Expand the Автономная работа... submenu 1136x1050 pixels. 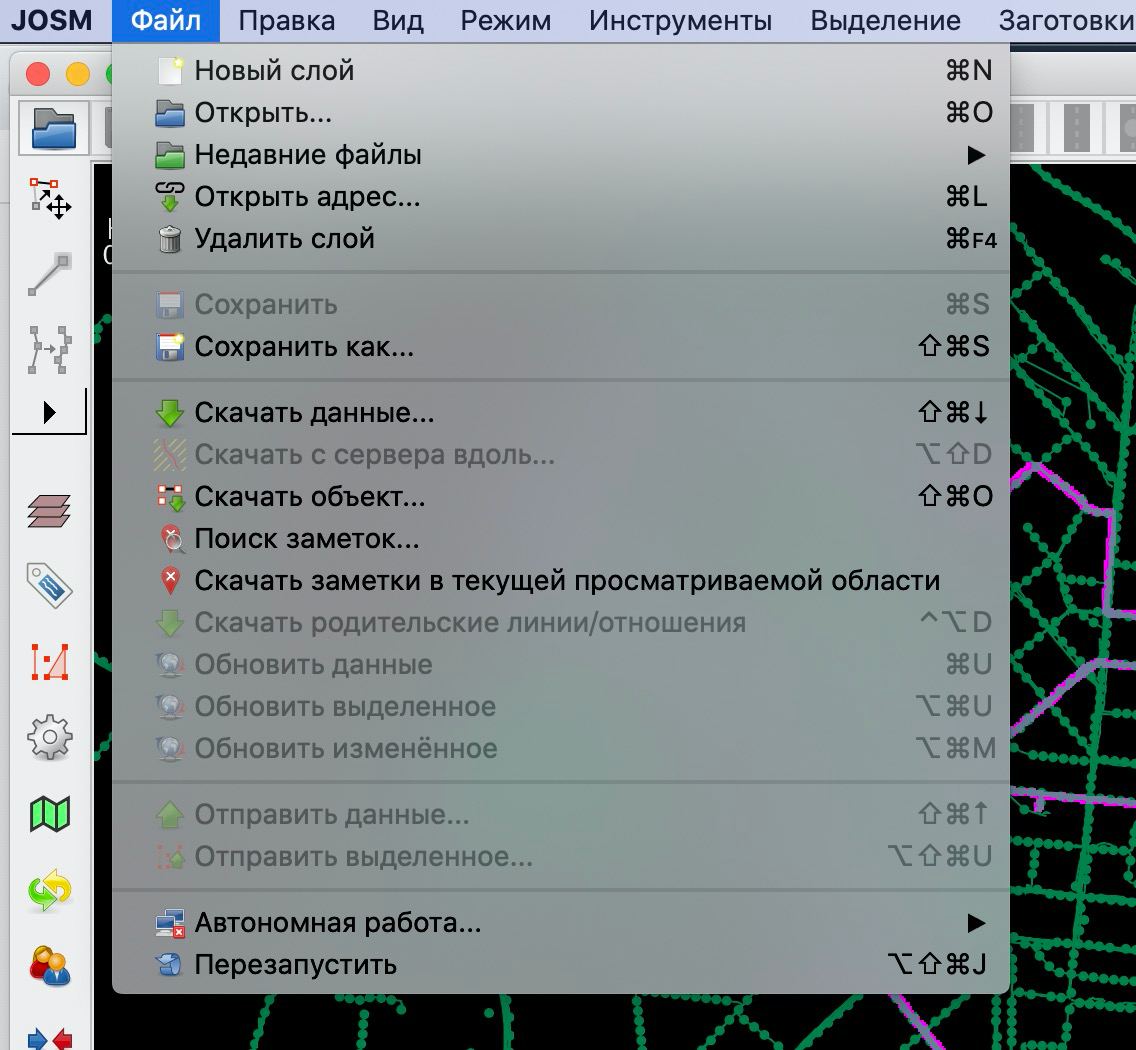coord(561,922)
